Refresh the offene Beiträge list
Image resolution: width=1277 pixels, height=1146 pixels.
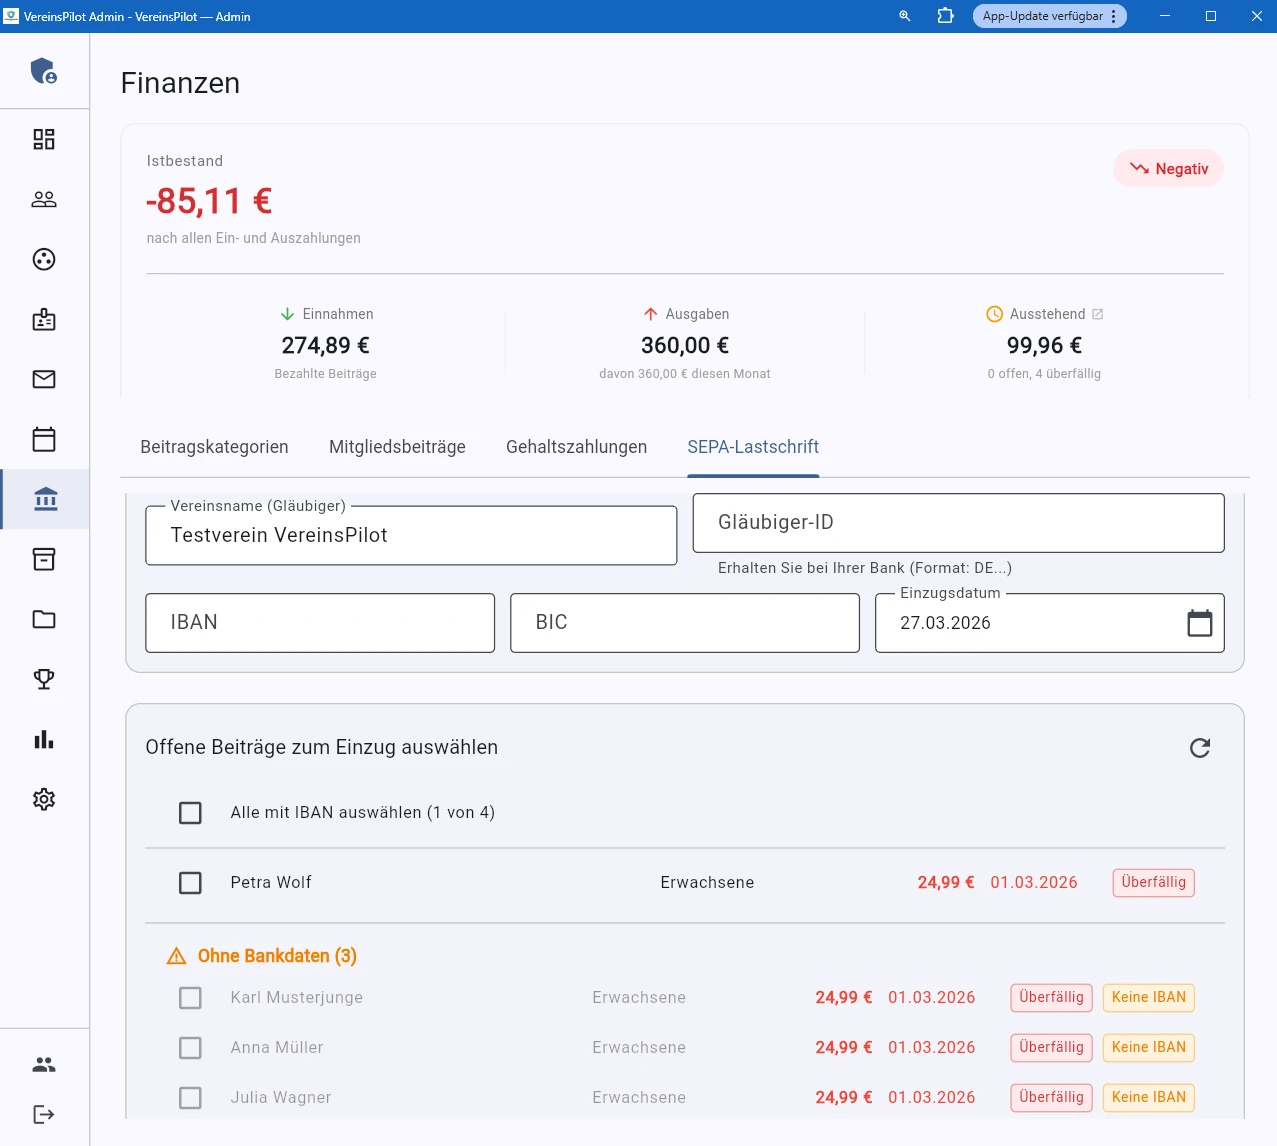pos(1200,747)
